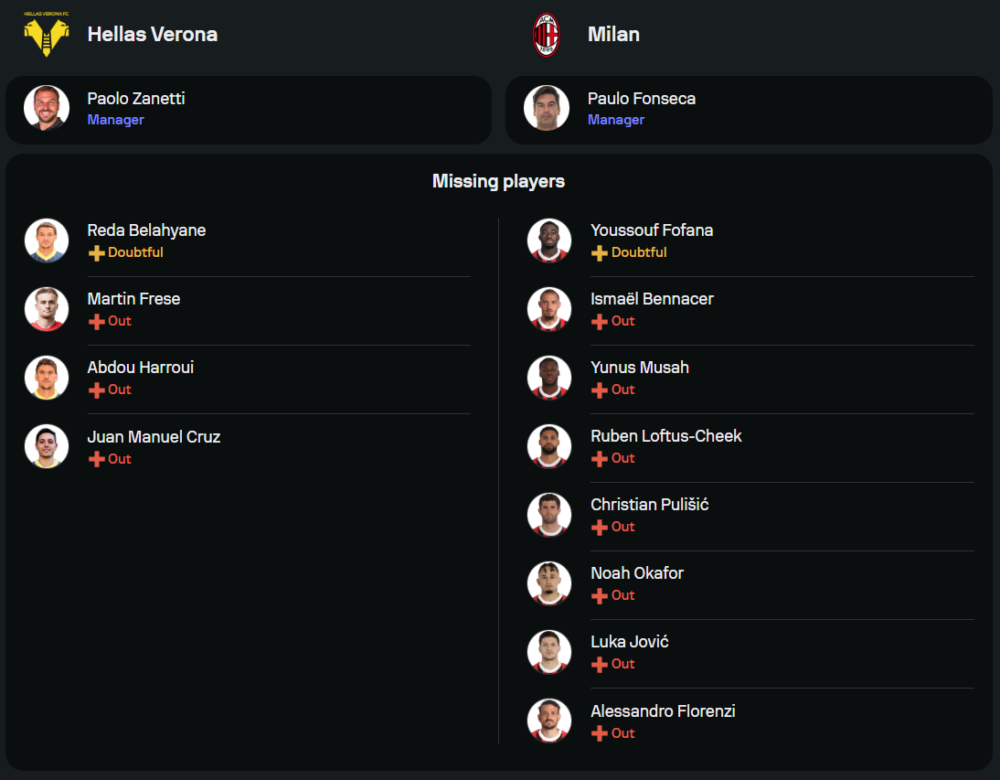Click Alessandro Florenzi's red out icon

(x=599, y=734)
